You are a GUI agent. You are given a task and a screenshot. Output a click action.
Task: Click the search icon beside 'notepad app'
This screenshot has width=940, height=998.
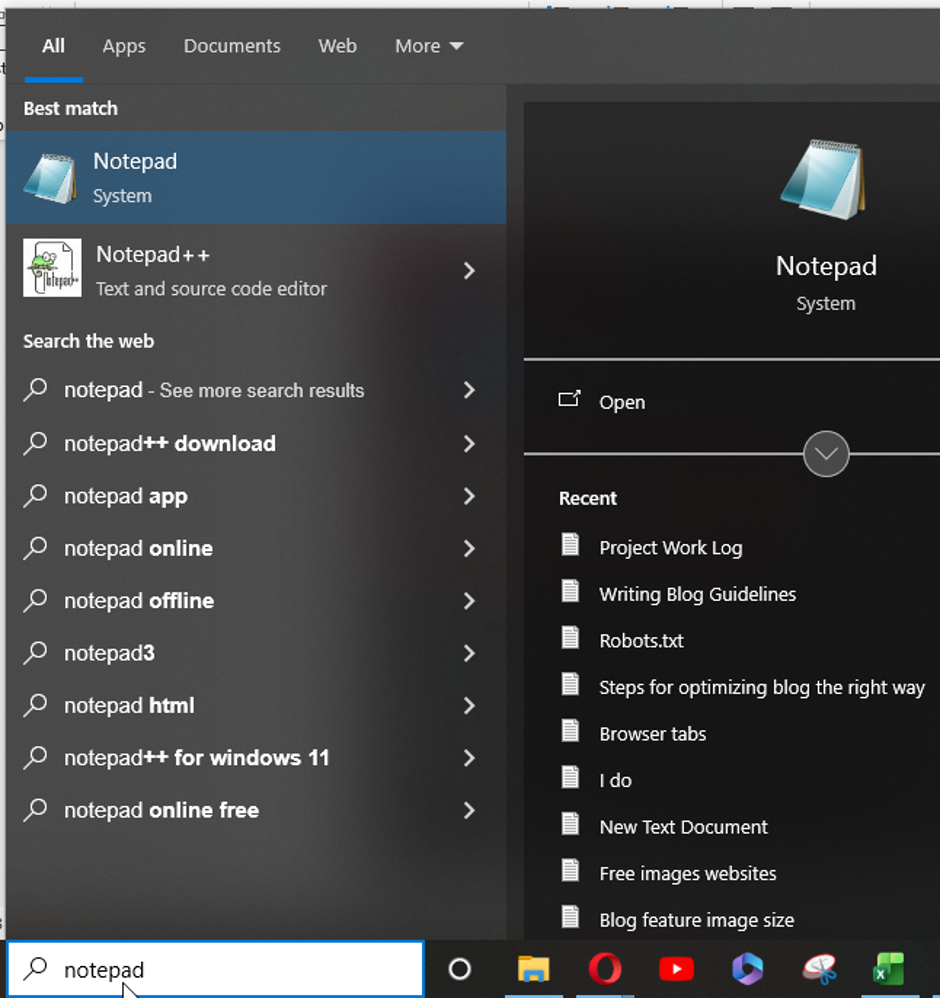[x=36, y=495]
